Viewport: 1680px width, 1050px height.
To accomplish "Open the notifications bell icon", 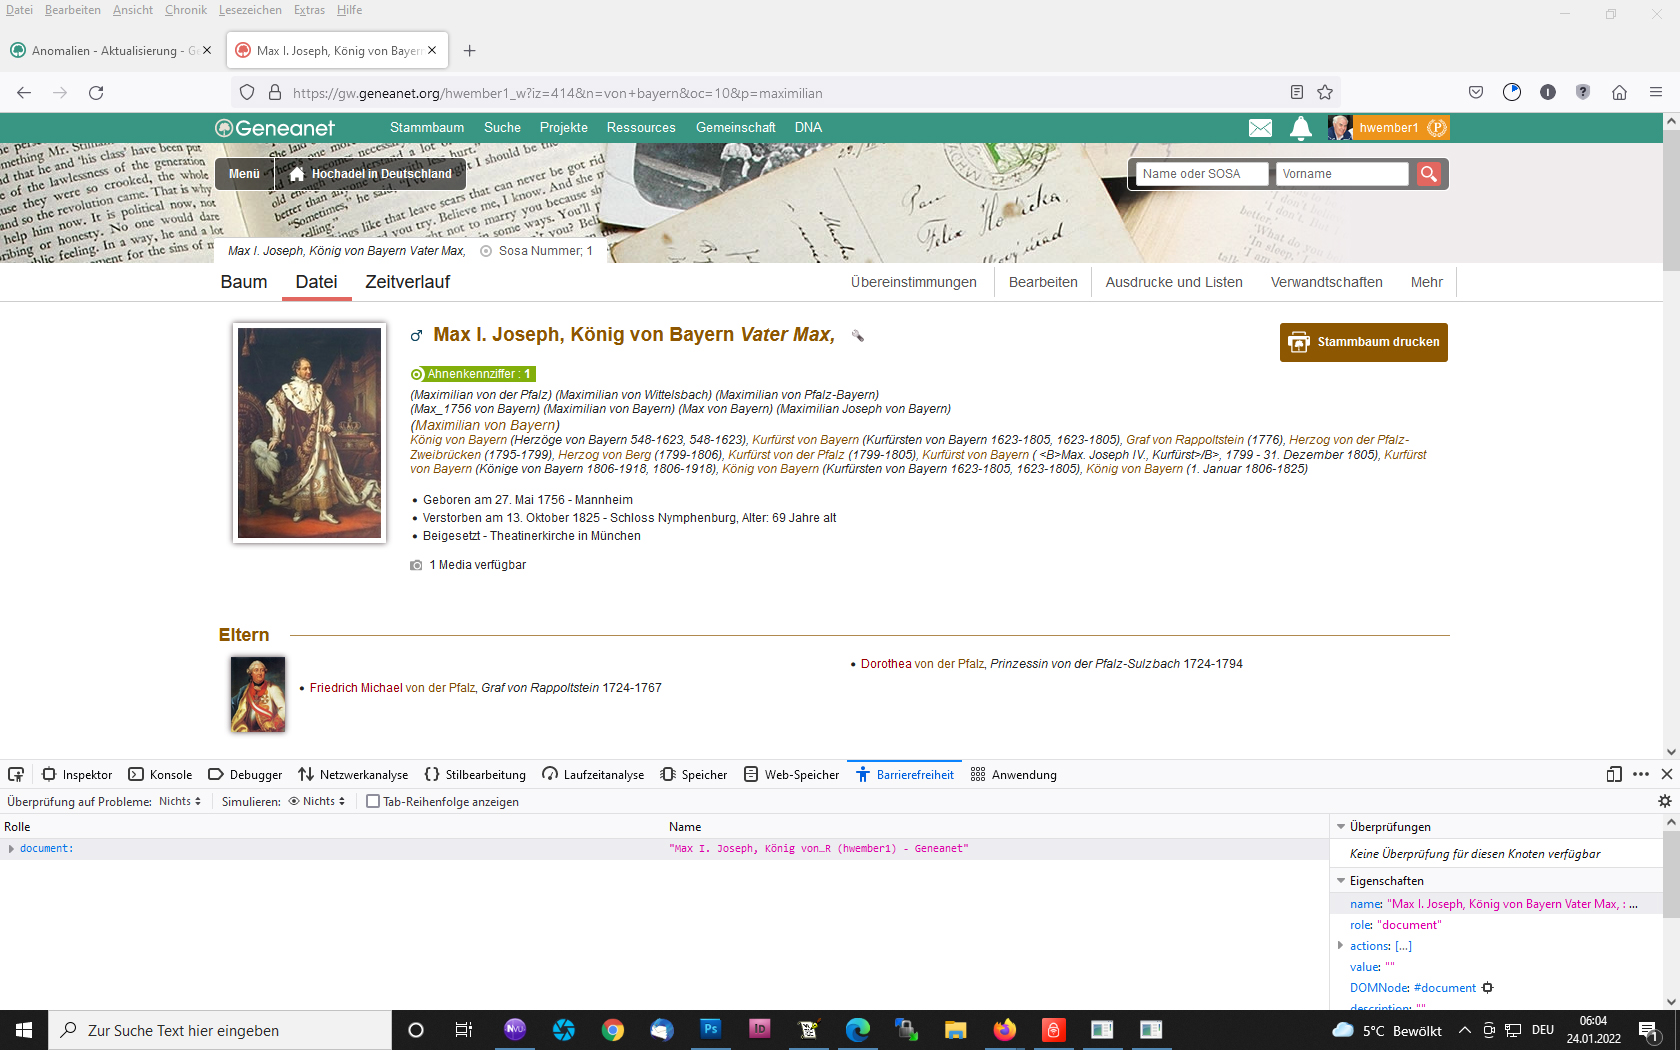I will (x=1300, y=128).
